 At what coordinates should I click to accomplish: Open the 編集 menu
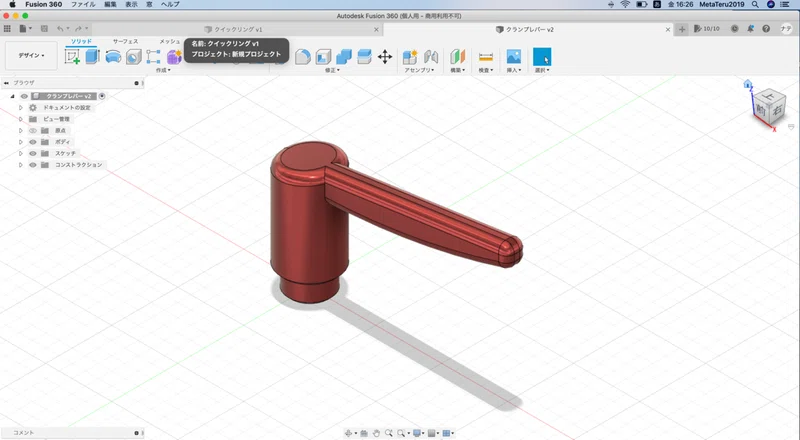[110, 4]
